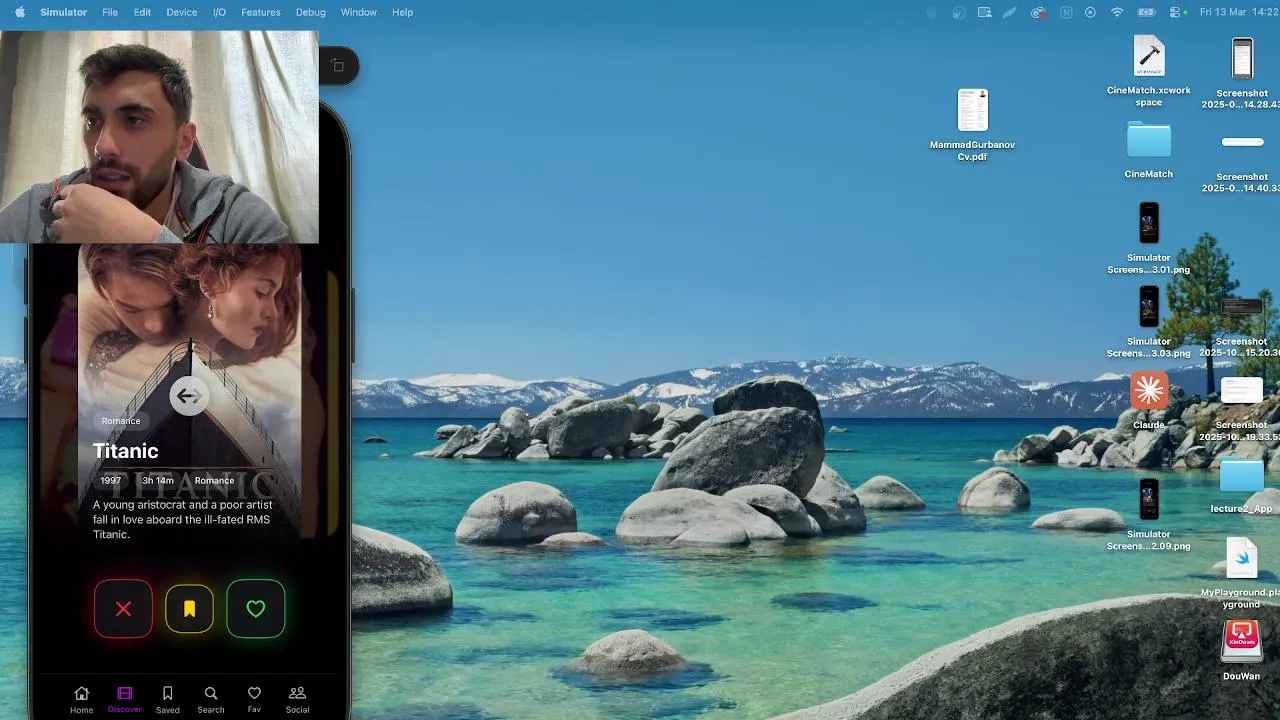Select the DouWan app icon
This screenshot has width=1280, height=720.
click(x=1242, y=650)
